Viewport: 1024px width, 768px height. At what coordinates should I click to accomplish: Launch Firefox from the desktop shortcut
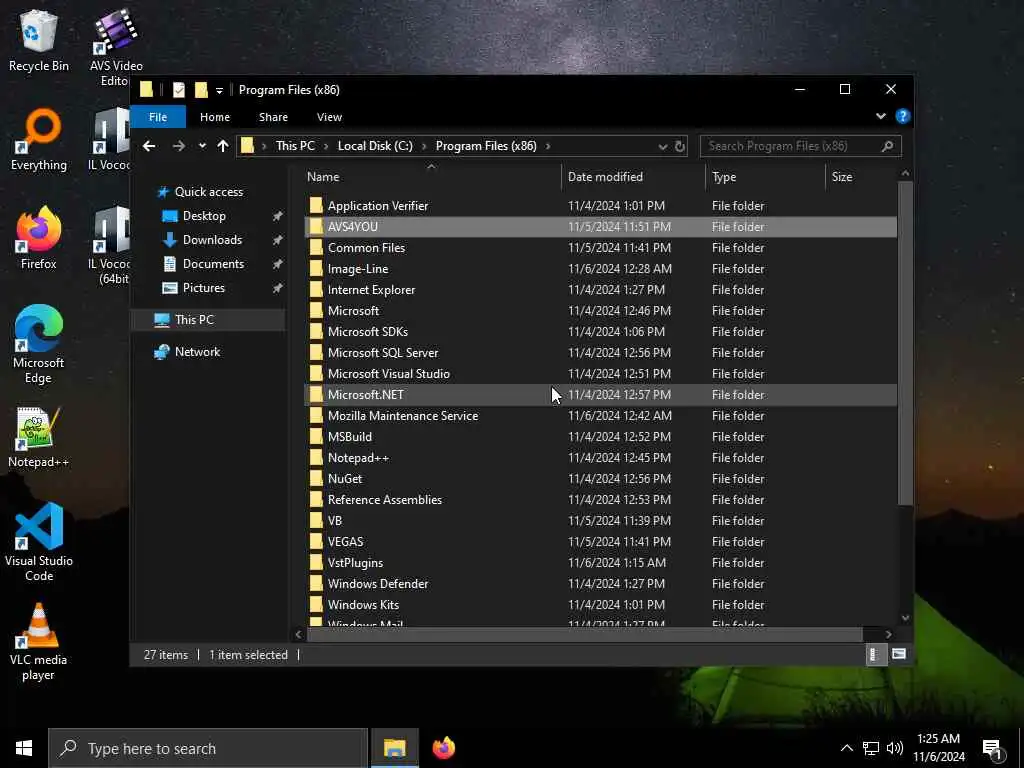coord(39,238)
